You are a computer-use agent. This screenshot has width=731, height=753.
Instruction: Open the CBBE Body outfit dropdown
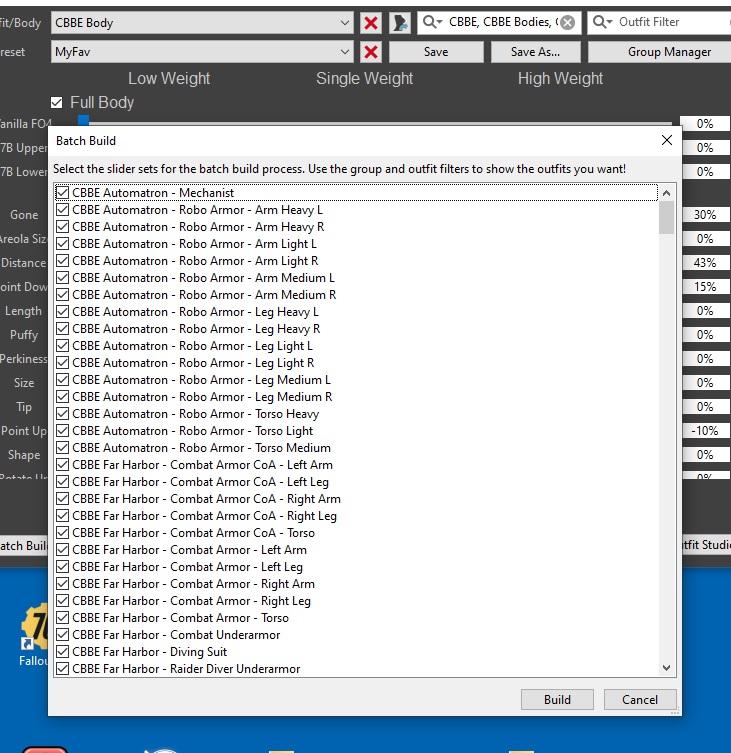[346, 22]
